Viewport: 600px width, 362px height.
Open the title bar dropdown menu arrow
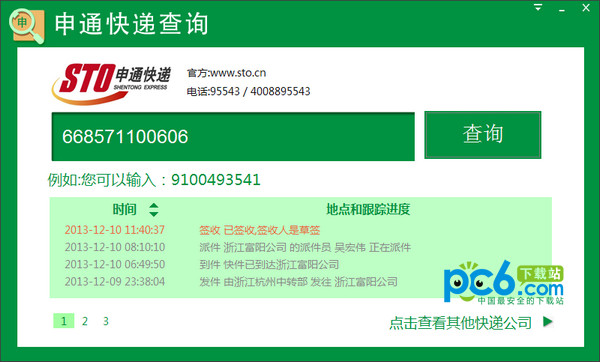538,7
